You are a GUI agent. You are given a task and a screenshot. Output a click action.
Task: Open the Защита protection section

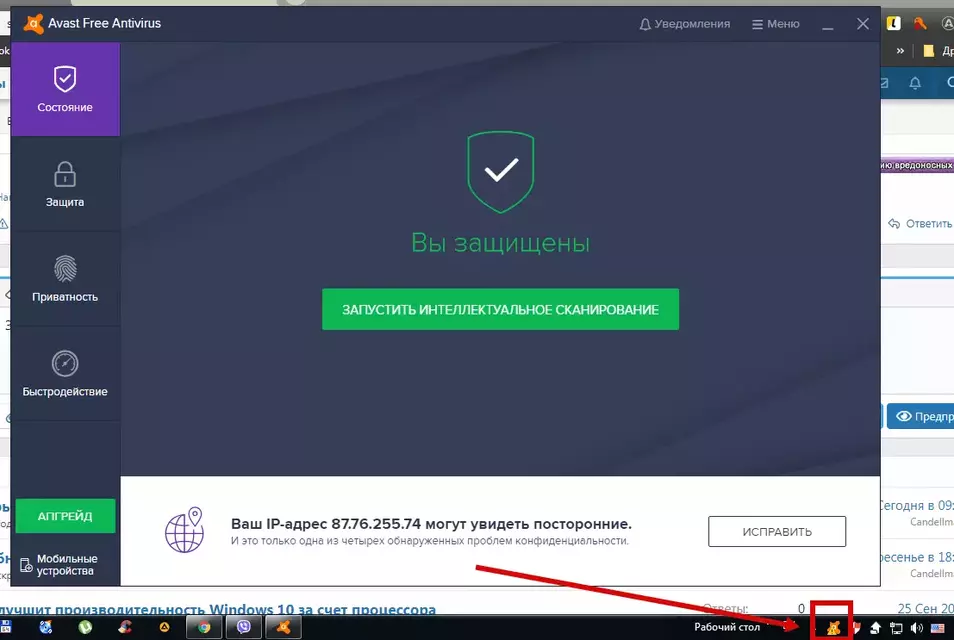[x=65, y=184]
